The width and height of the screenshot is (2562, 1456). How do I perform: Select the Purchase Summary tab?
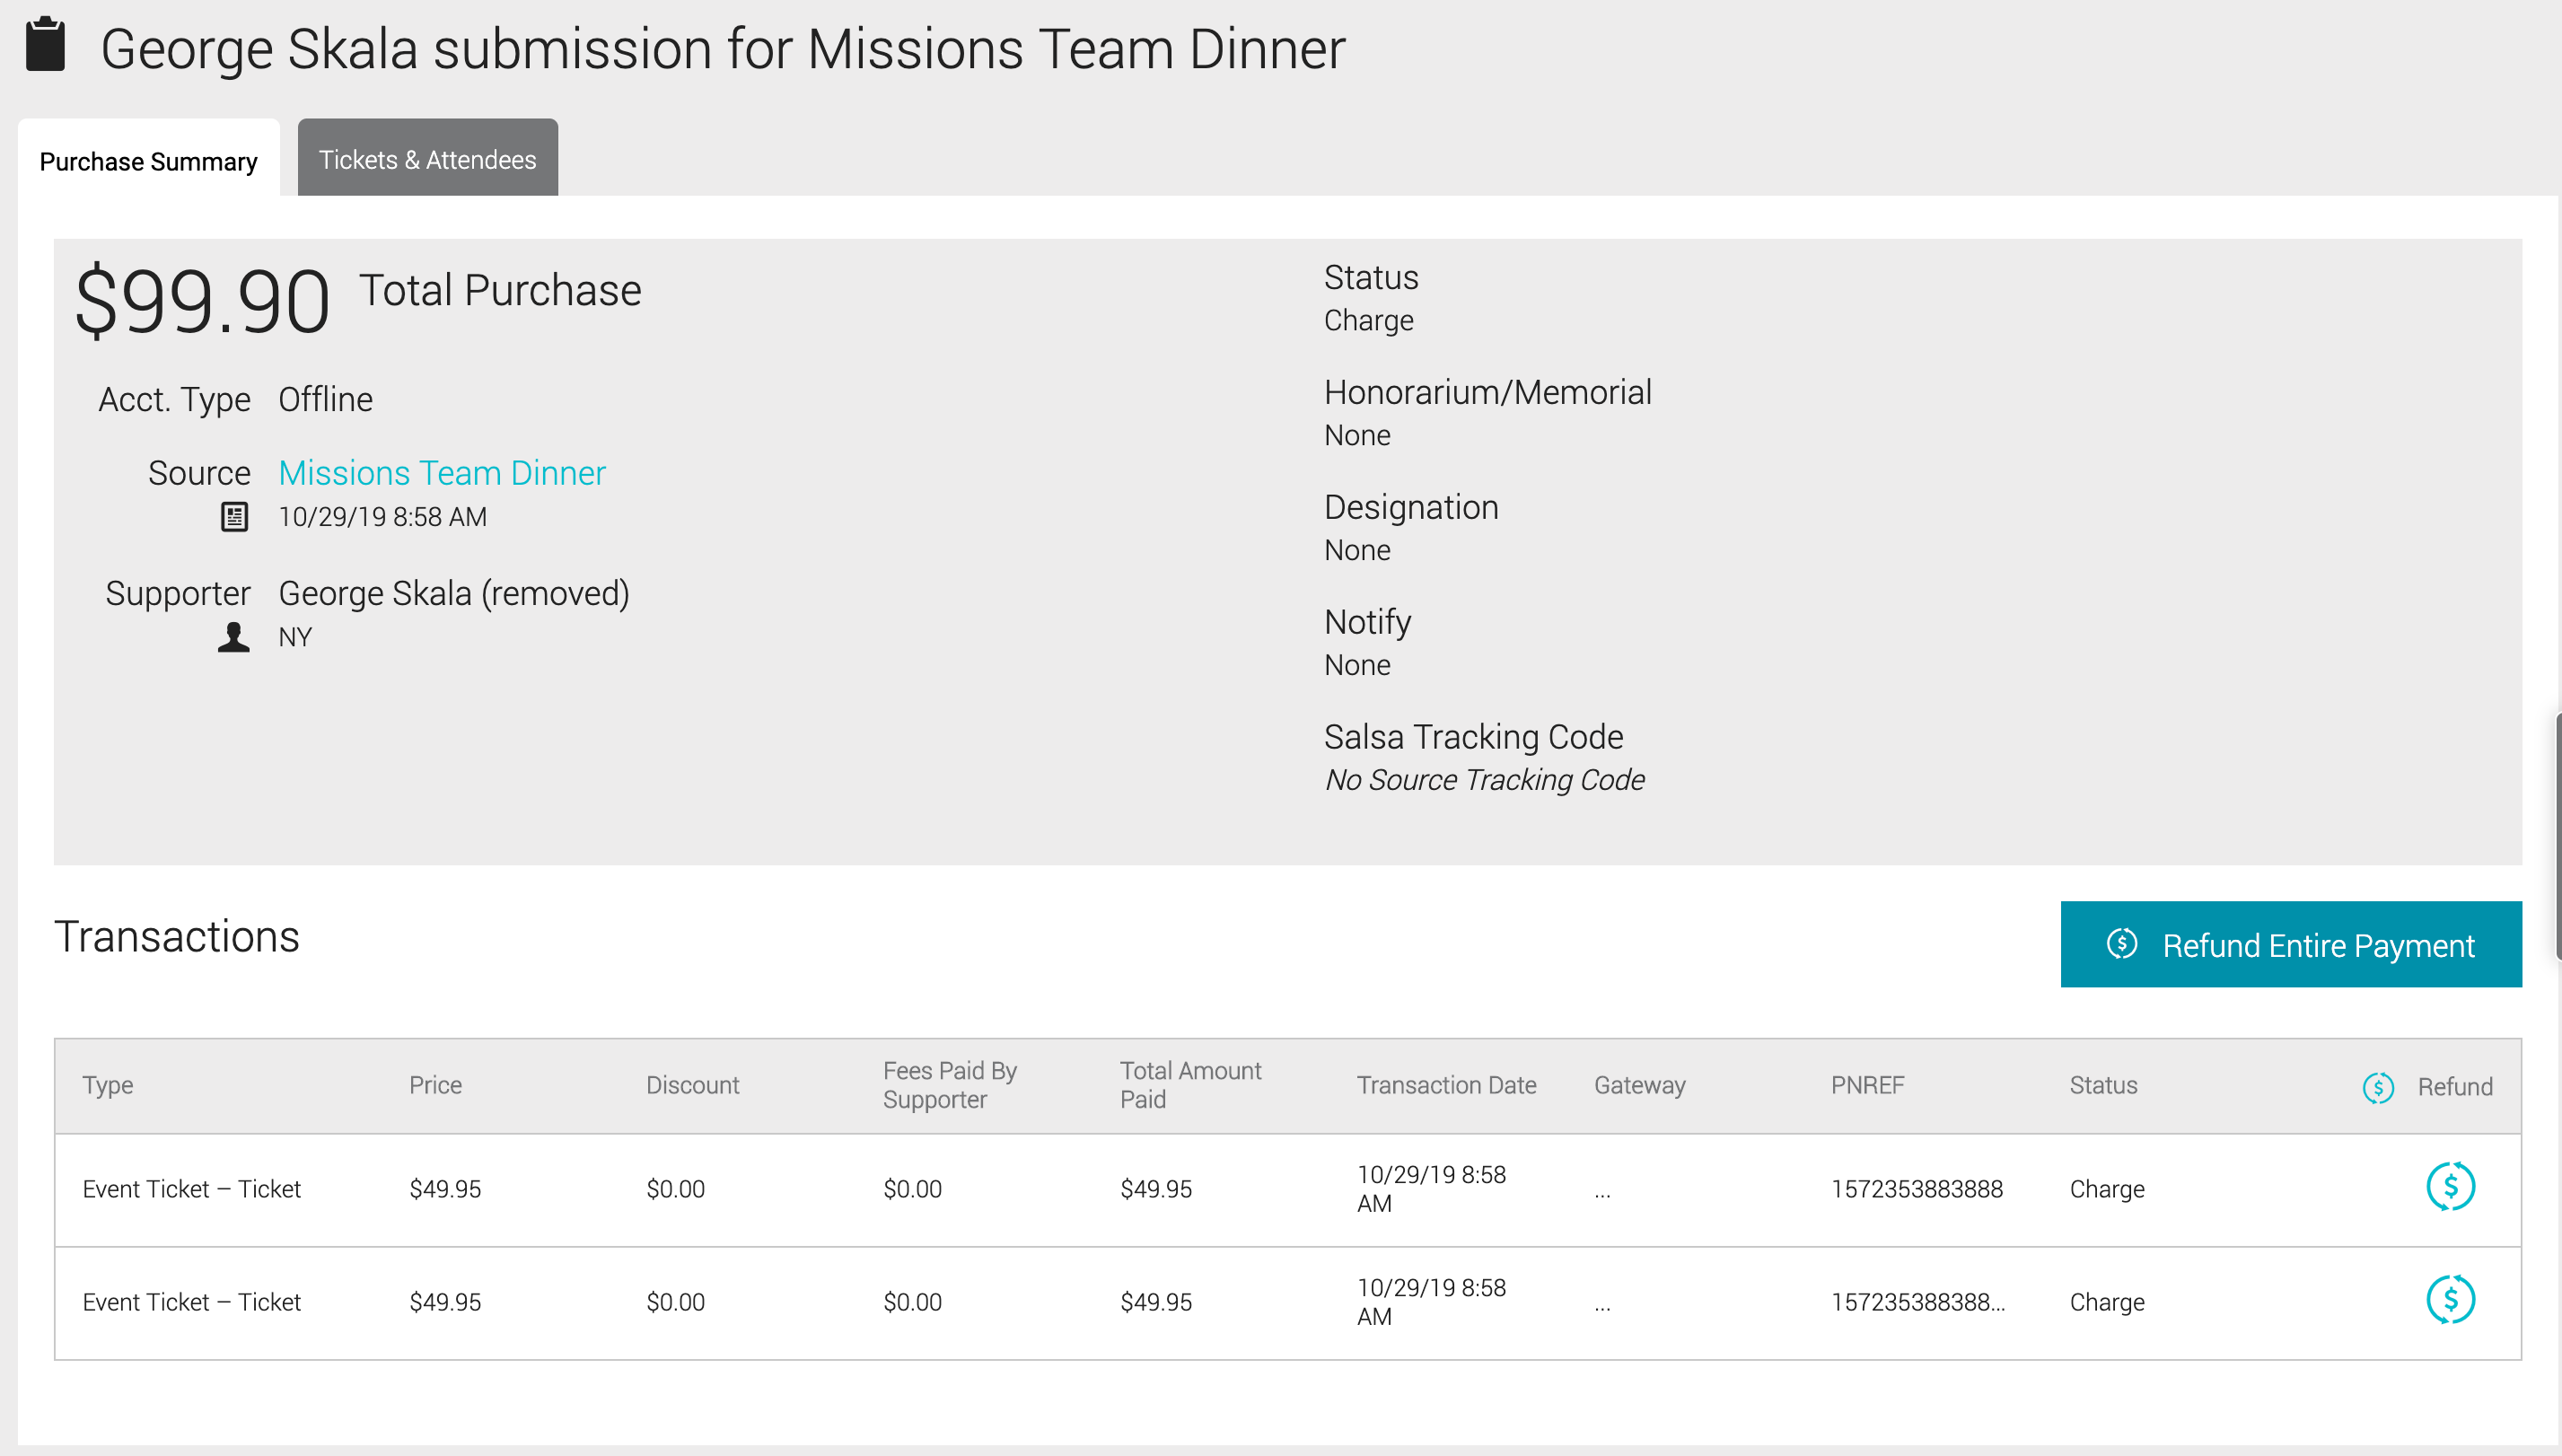coord(148,161)
